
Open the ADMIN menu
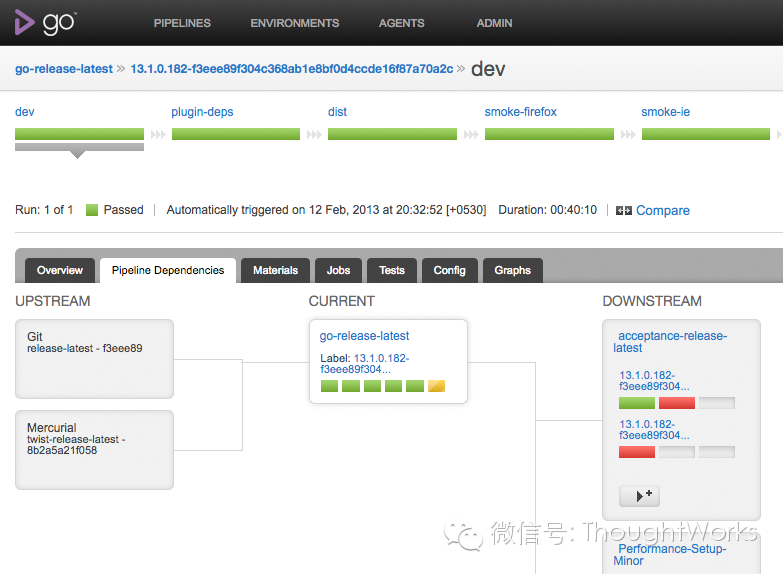pos(494,23)
